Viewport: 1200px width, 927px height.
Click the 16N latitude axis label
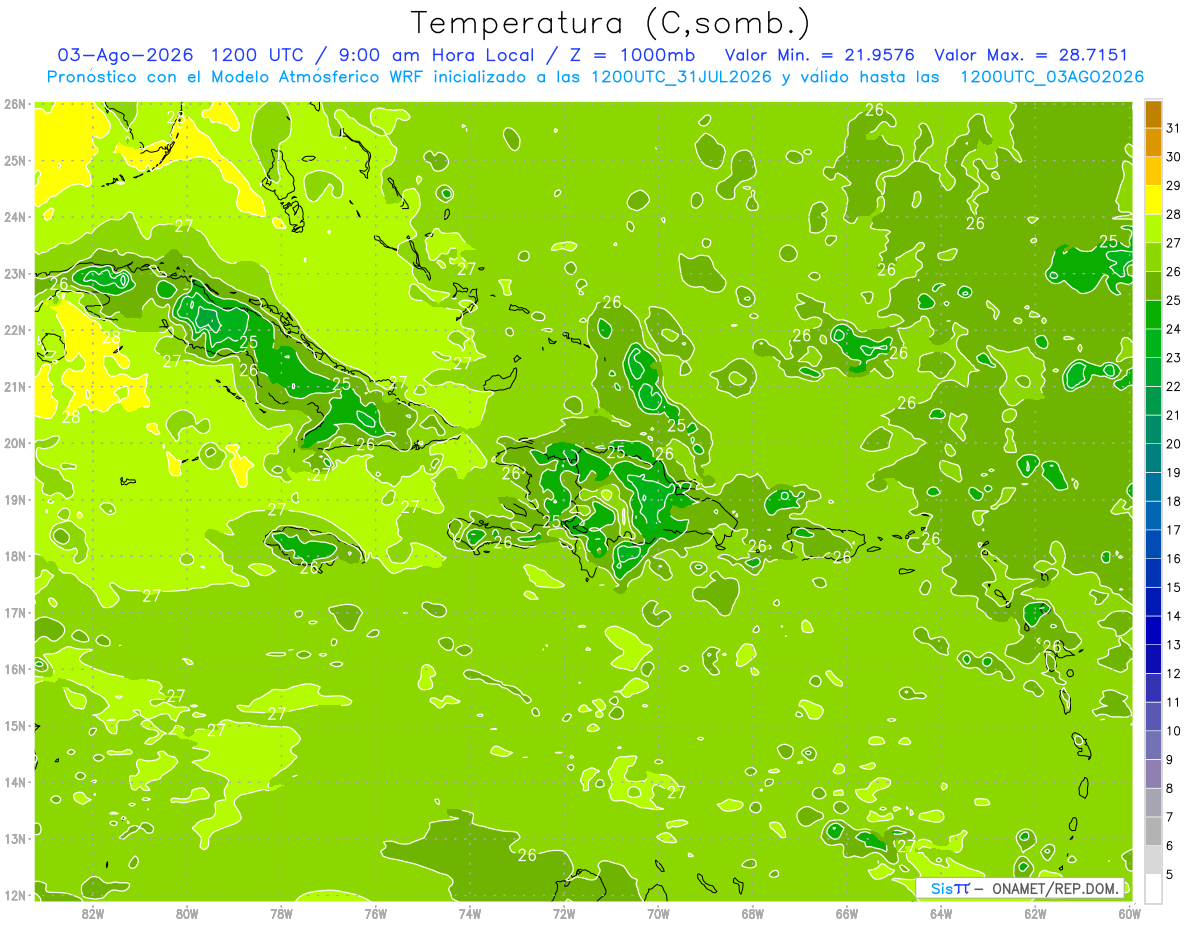15,669
